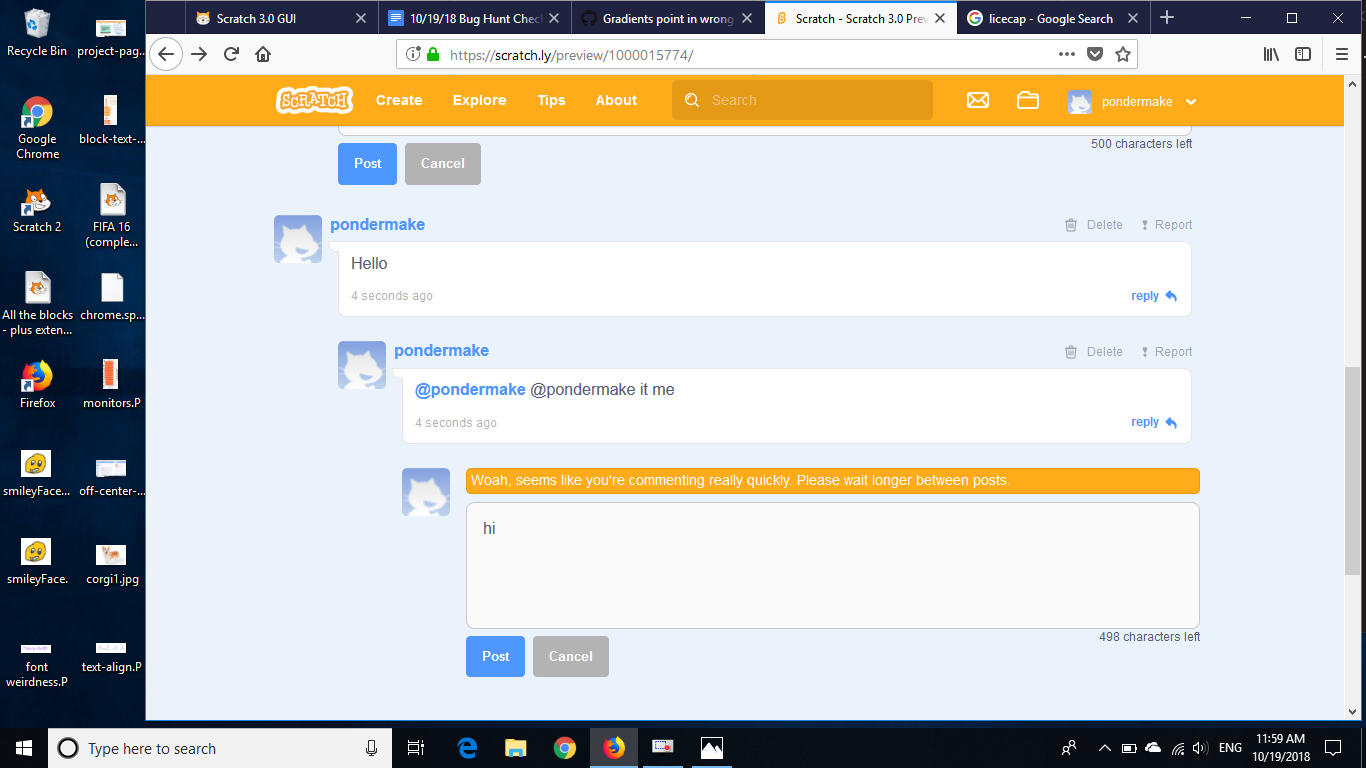The image size is (1366, 768).
Task: Open a new browser tab
Action: pos(1167,17)
